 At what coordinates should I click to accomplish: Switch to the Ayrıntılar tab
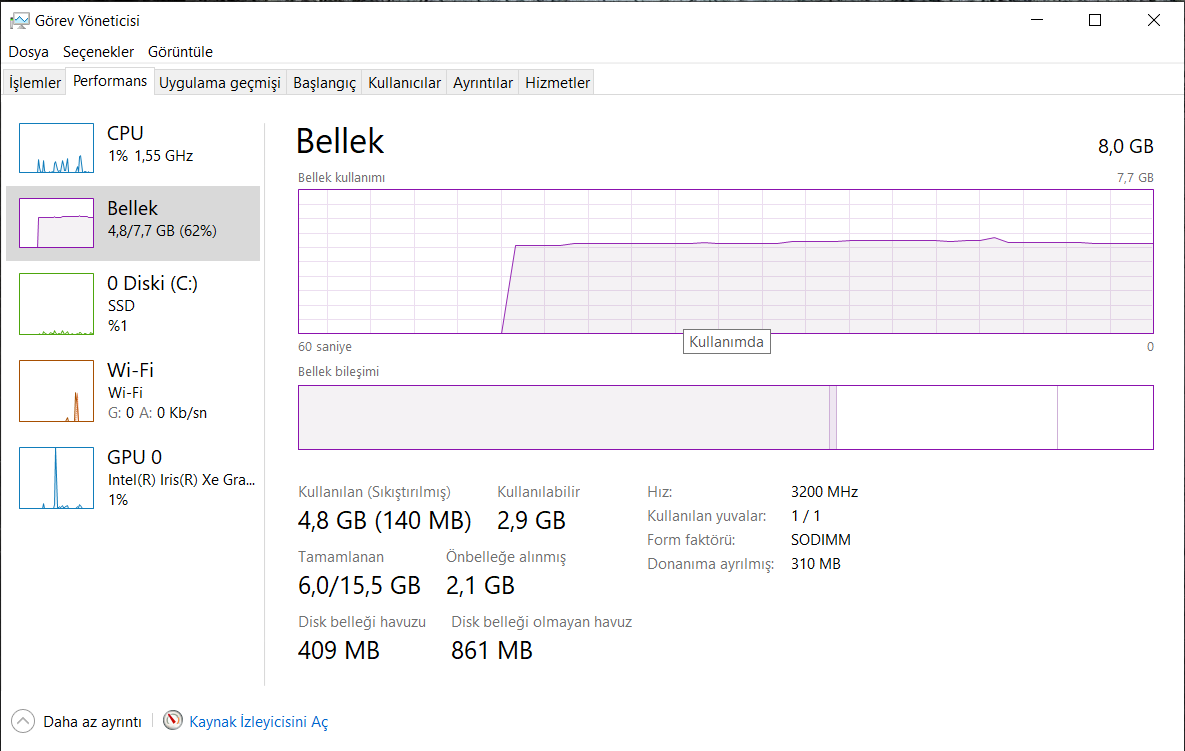tap(483, 83)
